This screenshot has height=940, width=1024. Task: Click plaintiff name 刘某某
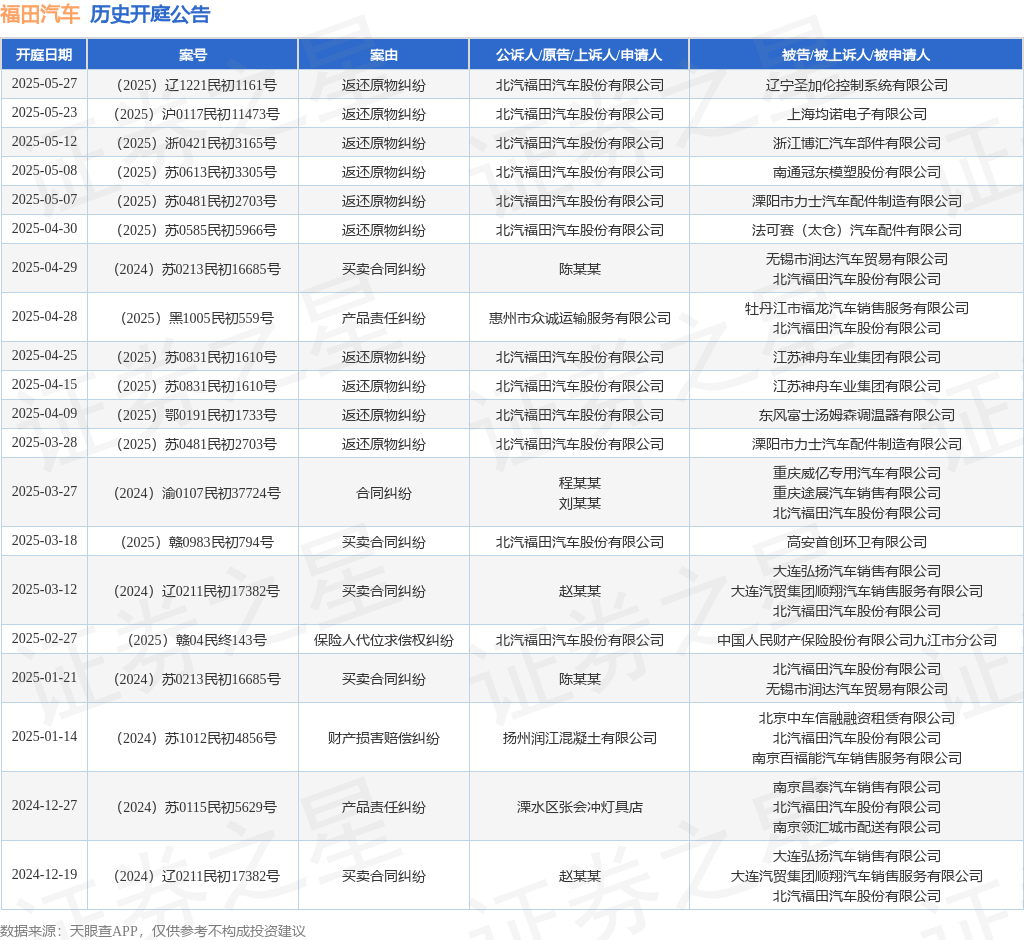579,504
